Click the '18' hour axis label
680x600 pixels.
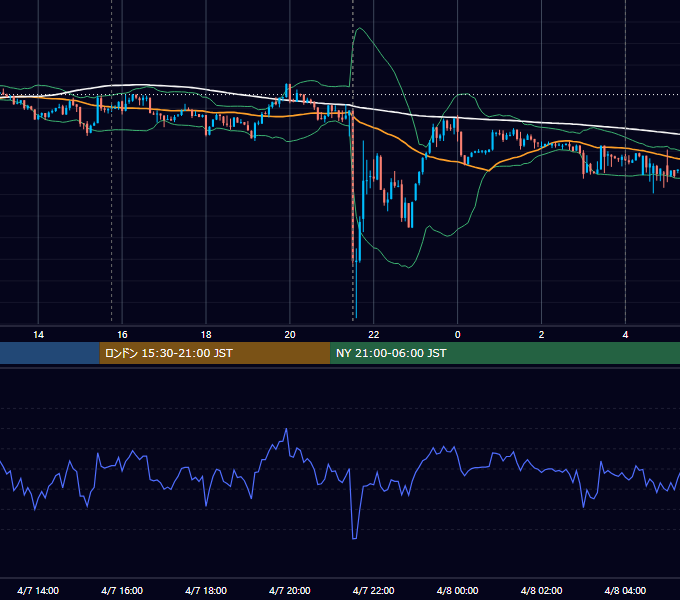coord(206,335)
